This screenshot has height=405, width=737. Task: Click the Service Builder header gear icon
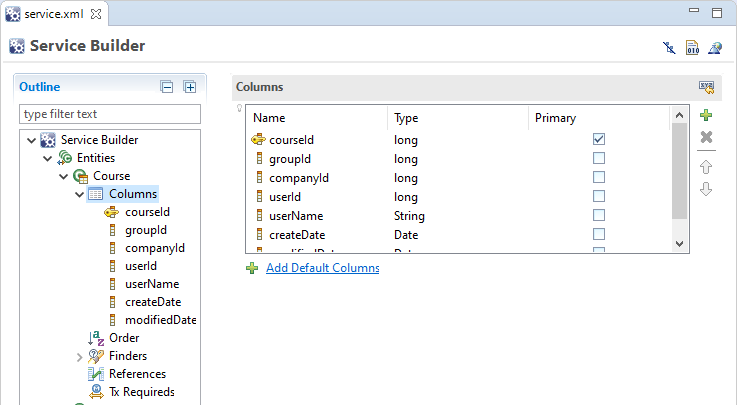click(x=17, y=46)
